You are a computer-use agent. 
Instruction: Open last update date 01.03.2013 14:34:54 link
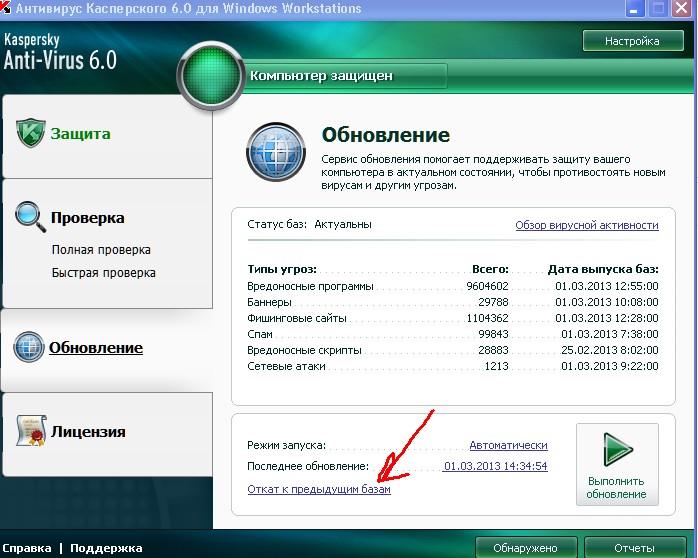click(495, 466)
